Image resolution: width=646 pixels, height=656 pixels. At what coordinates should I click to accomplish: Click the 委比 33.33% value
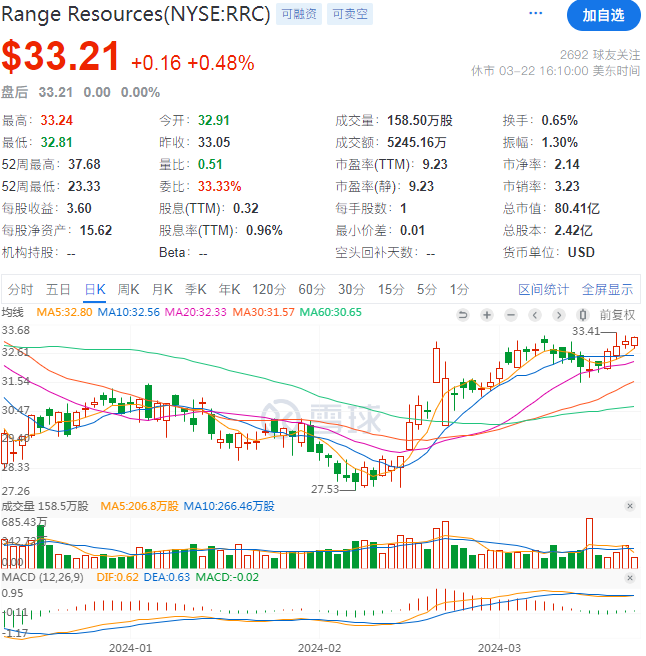pyautogui.click(x=220, y=186)
